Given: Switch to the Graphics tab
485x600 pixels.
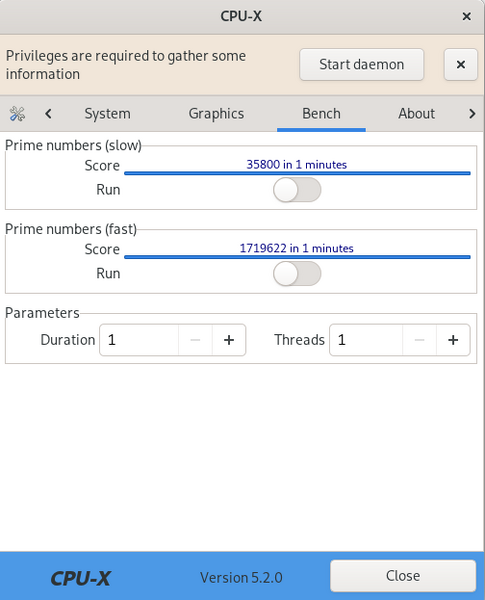Looking at the screenshot, I should [216, 114].
